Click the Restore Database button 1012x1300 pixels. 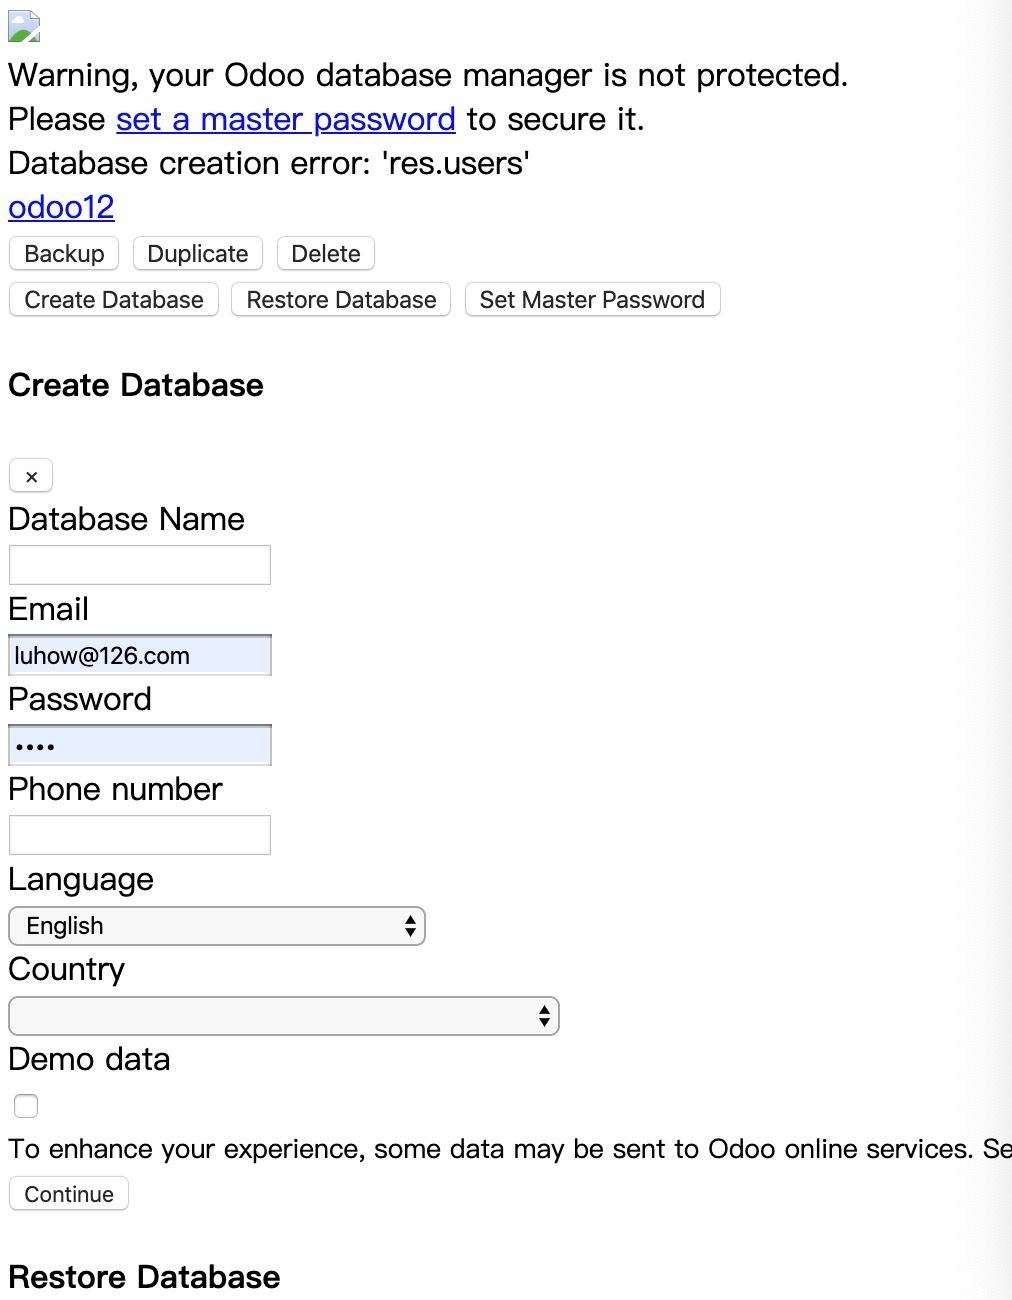341,300
